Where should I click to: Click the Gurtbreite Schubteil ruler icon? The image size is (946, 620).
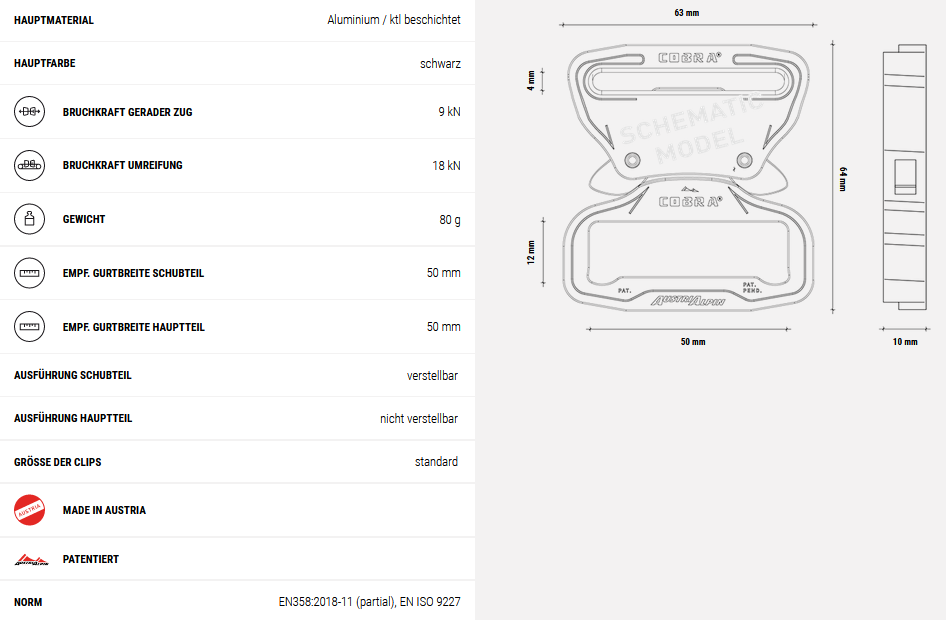30,273
